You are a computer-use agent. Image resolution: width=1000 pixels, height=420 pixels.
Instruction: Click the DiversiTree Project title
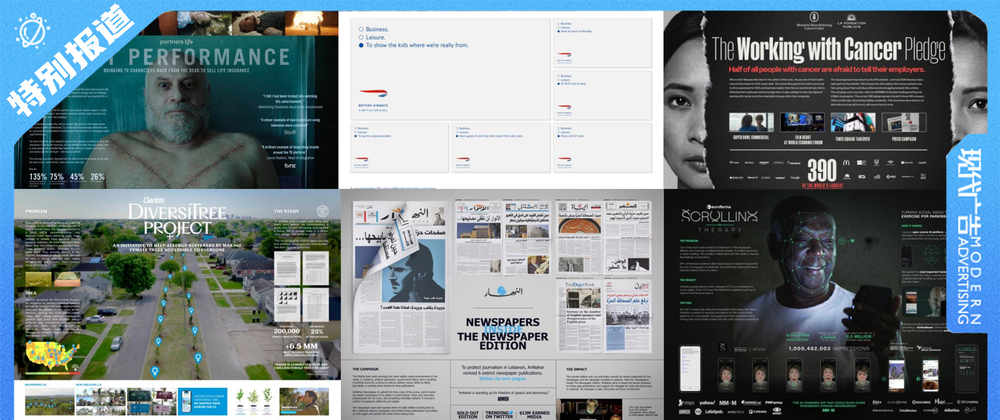point(178,220)
